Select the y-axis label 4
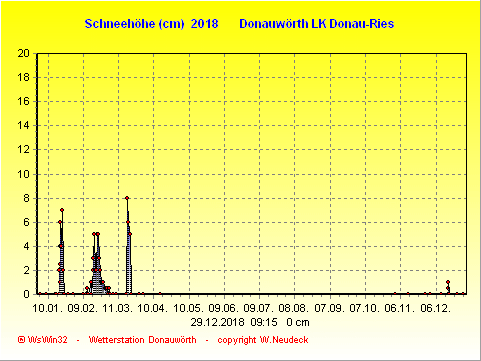 tap(26, 246)
